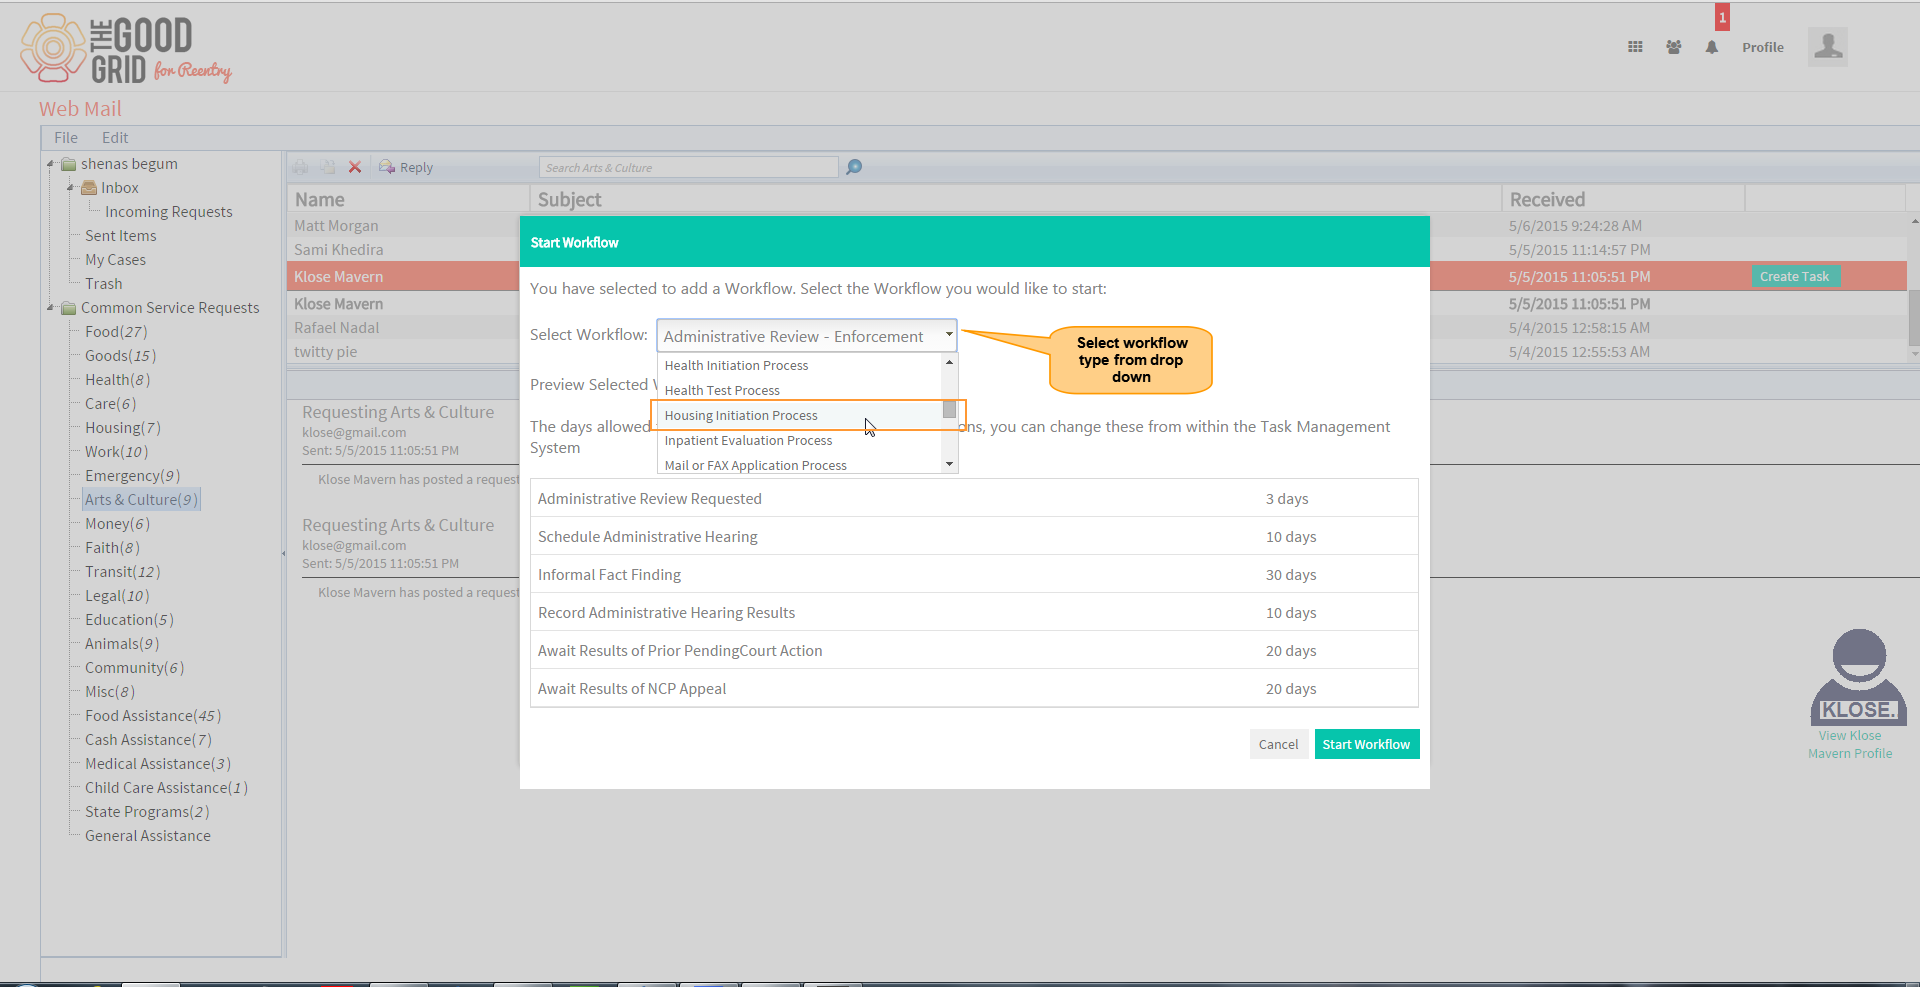Click the Klose avatar image
This screenshot has height=987, width=1920.
1859,677
